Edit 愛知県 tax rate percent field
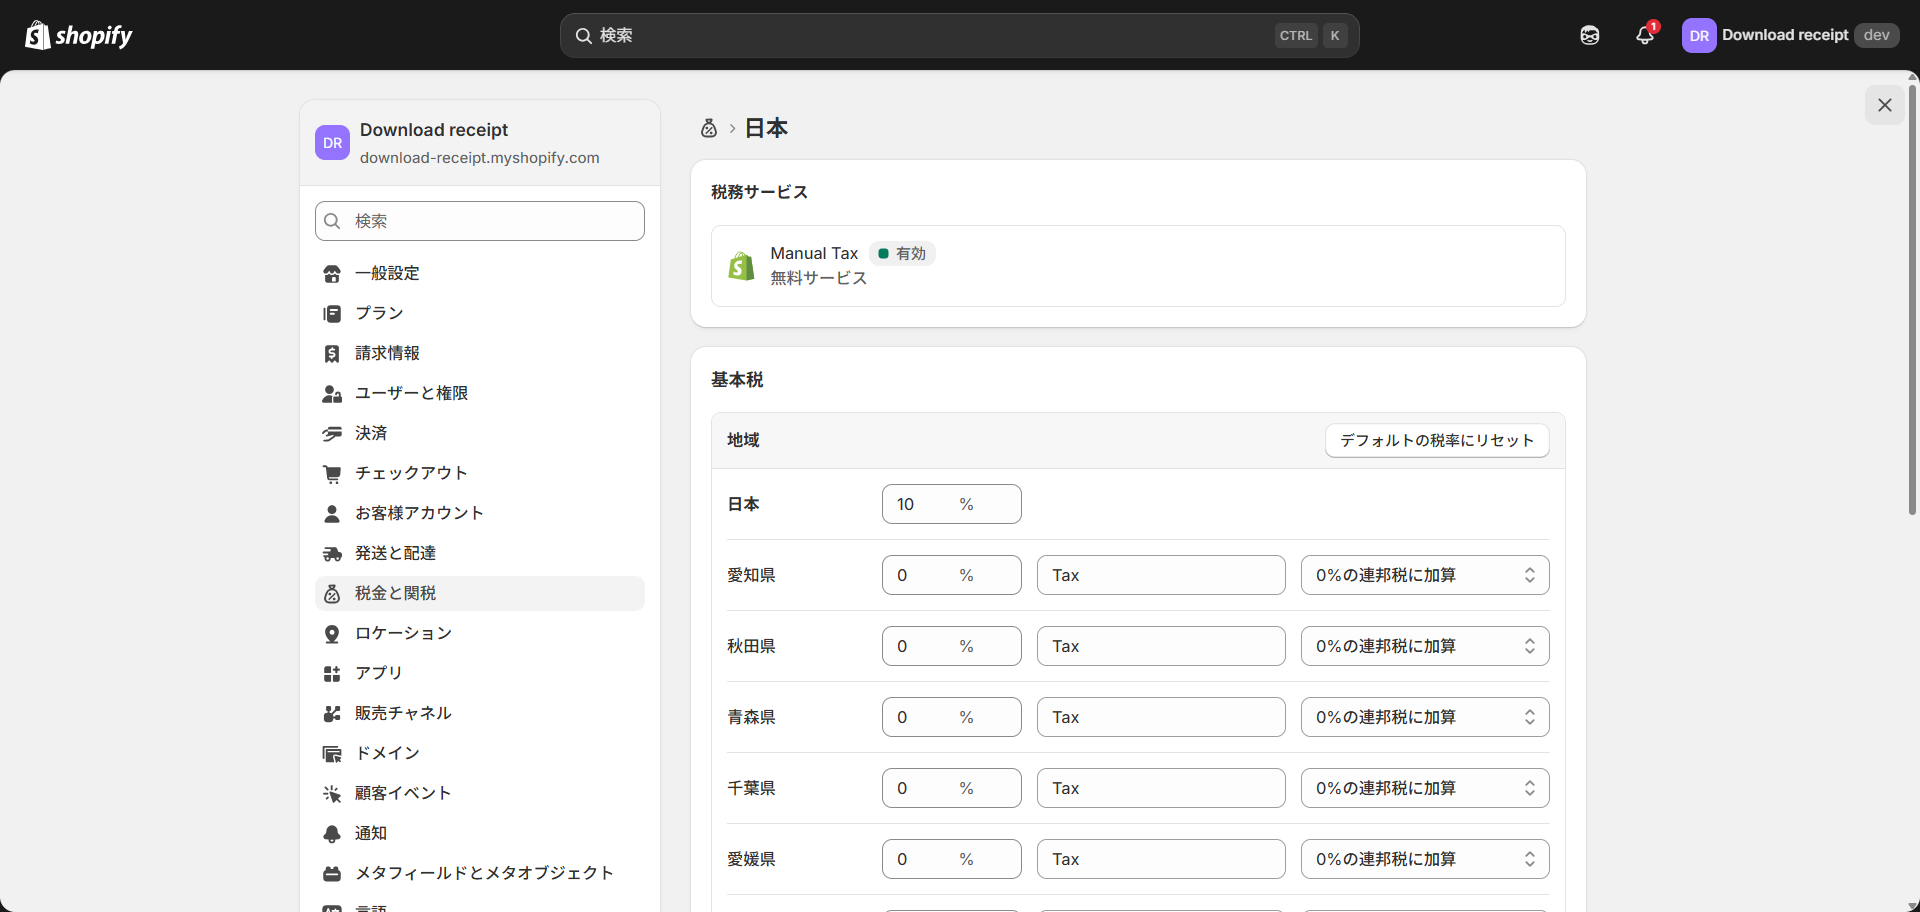This screenshot has width=1920, height=912. click(951, 575)
